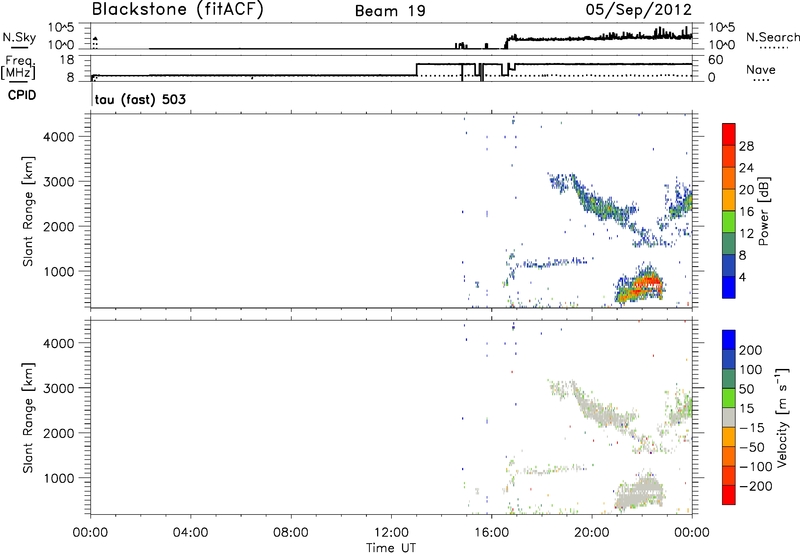Viewport: 800px width, 554px height.
Task: Click the "Time UT" axis title
Action: [391, 547]
